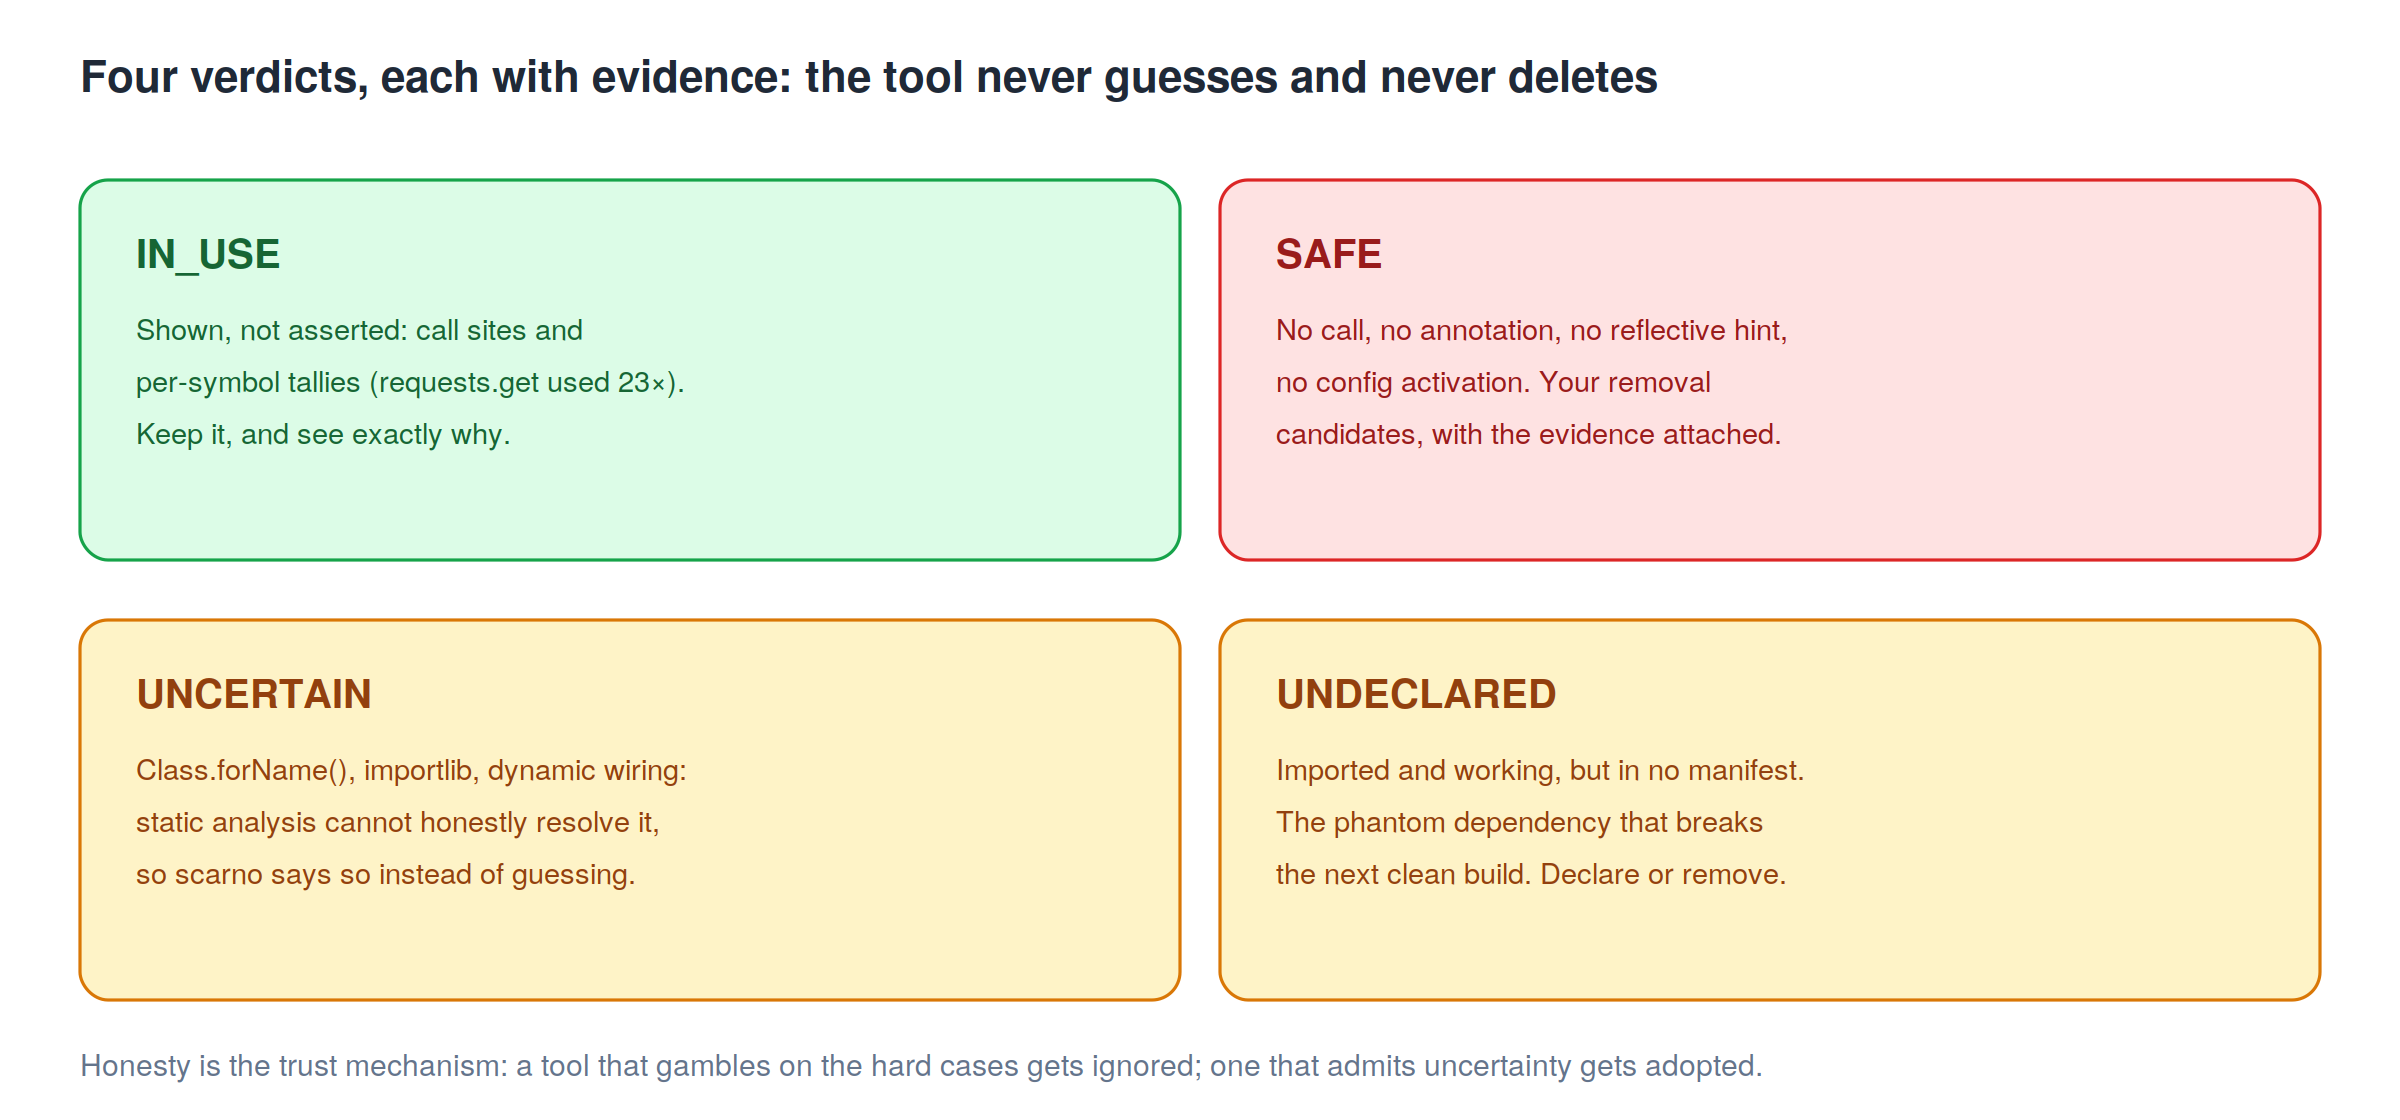Click 'Keep it, and see exactly why.'

pos(323,435)
